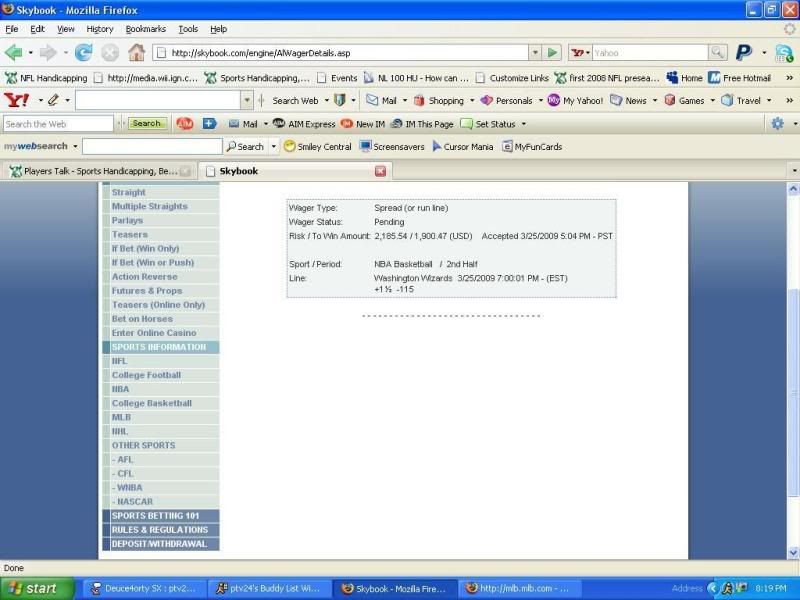The image size is (800, 600).
Task: Select the Skybook tab
Action: [295, 171]
